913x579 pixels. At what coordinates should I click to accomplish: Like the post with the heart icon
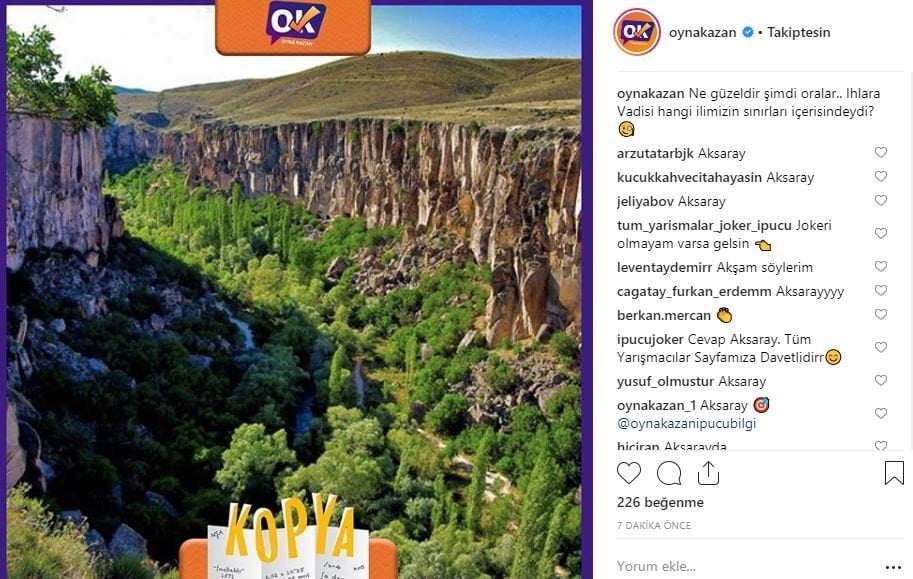629,473
